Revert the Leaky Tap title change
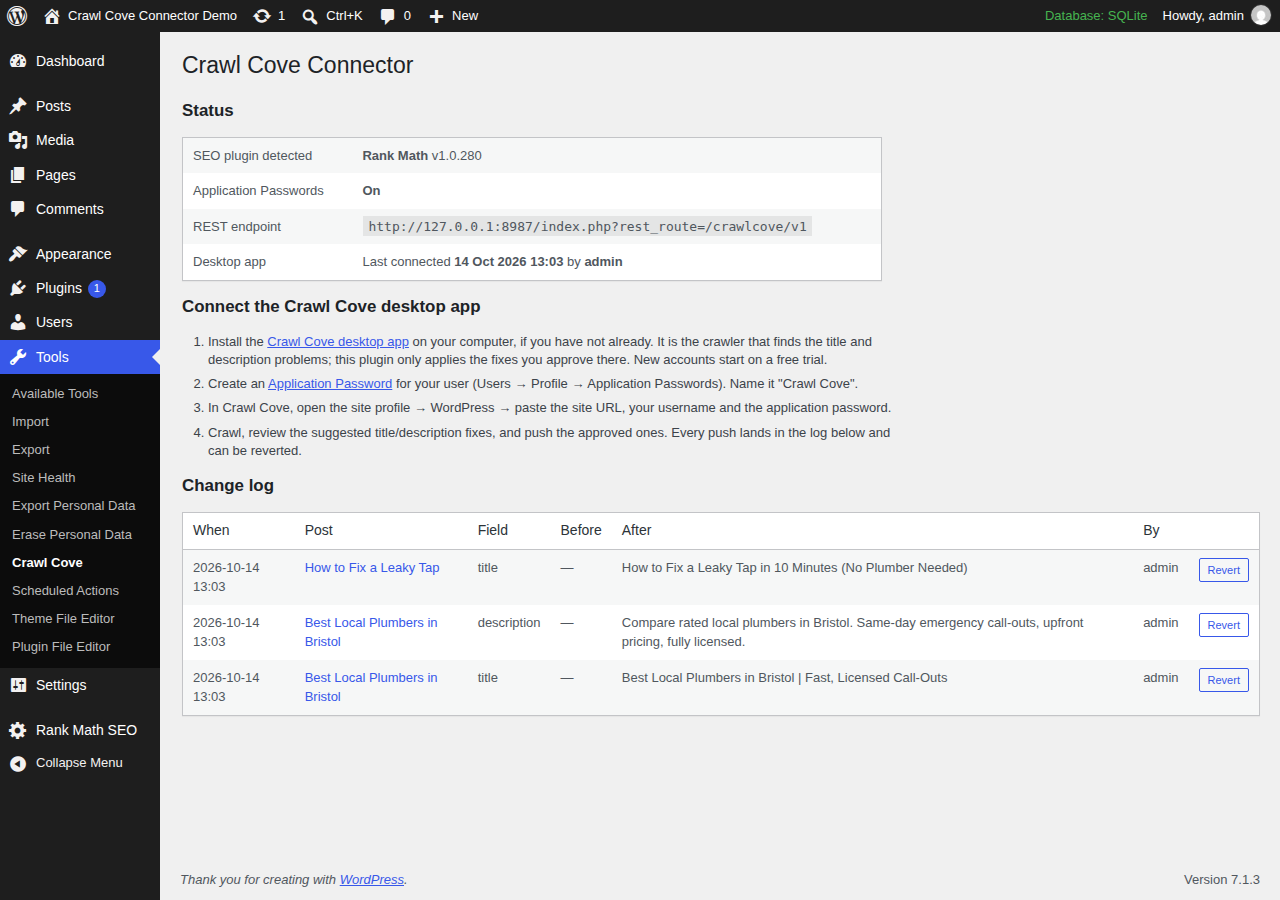This screenshot has height=900, width=1280. click(1224, 570)
